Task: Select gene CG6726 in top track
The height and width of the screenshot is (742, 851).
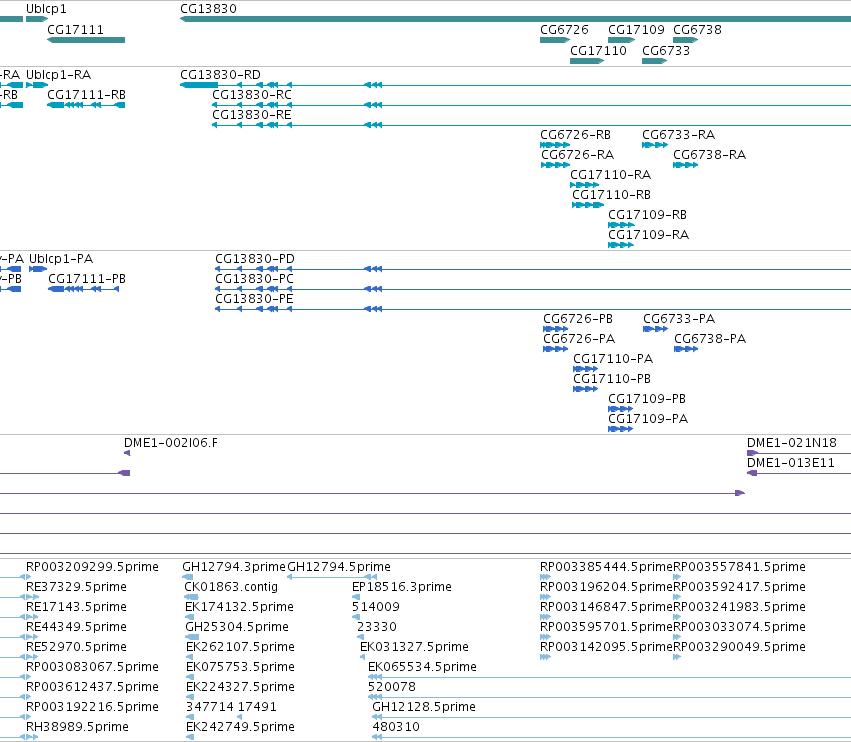Action: [555, 40]
